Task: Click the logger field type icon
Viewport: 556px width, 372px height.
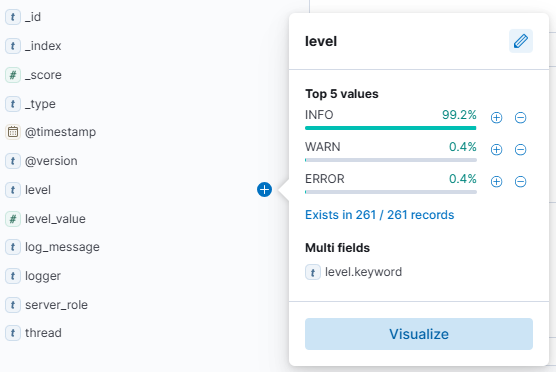Action: coord(13,276)
